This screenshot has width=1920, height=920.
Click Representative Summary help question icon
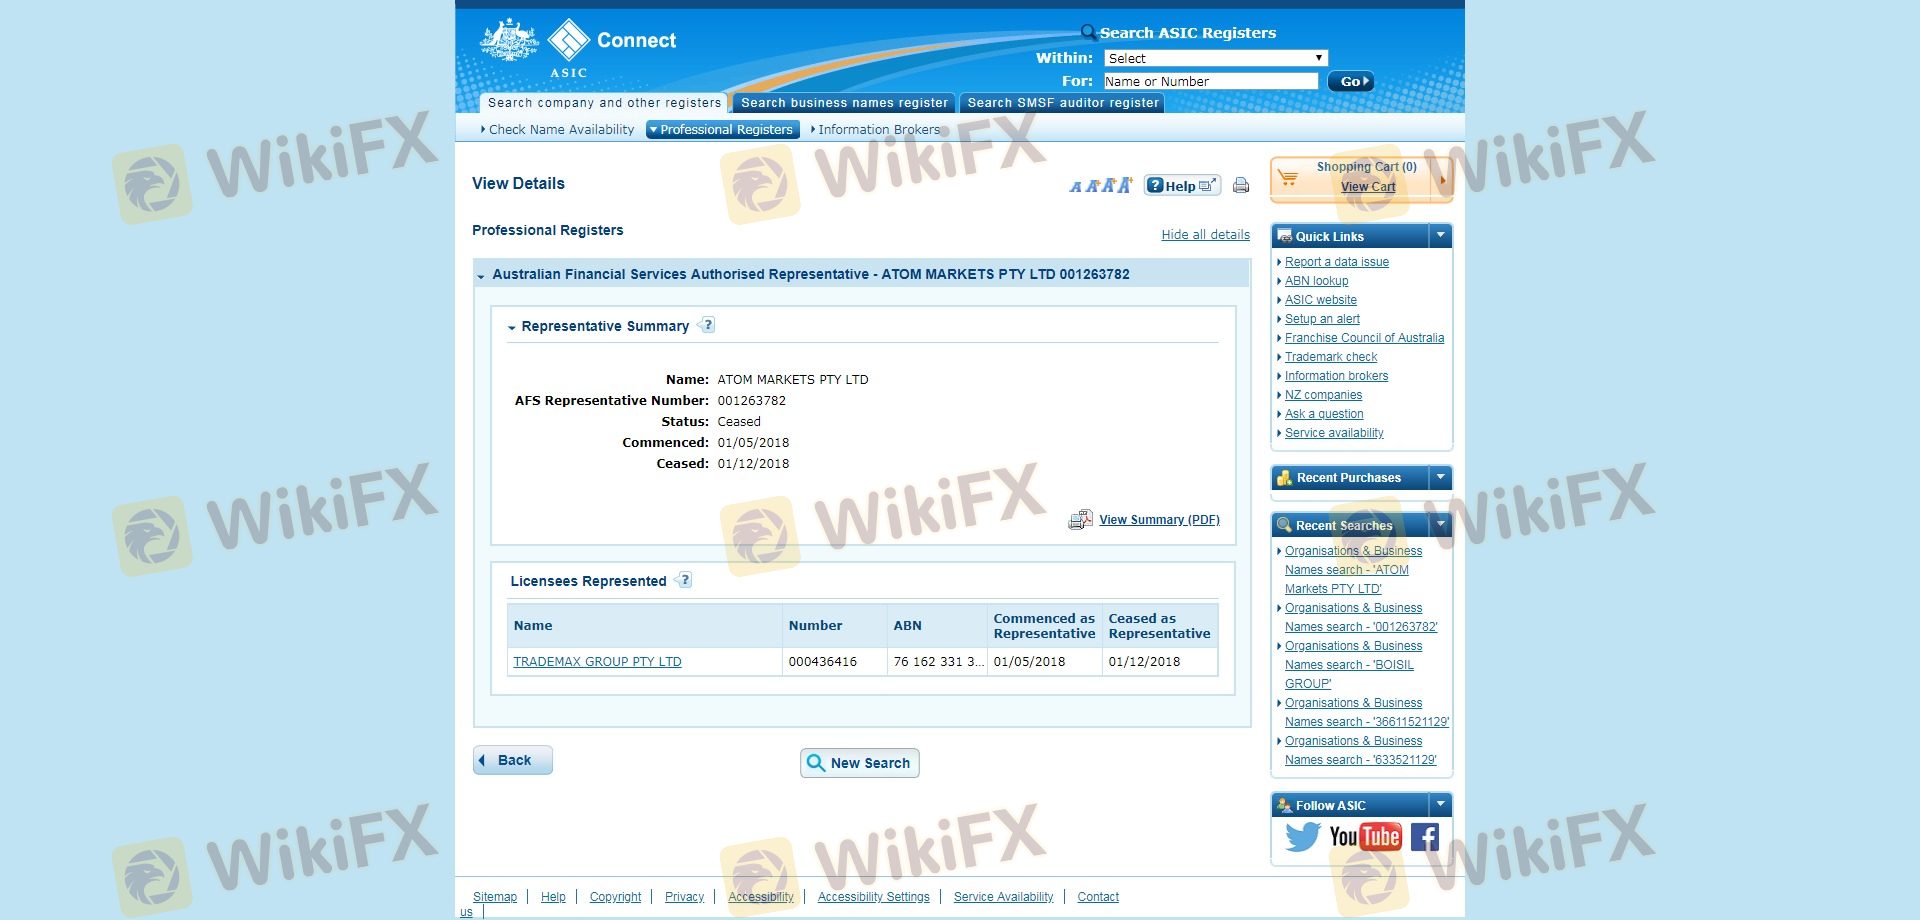tap(708, 325)
